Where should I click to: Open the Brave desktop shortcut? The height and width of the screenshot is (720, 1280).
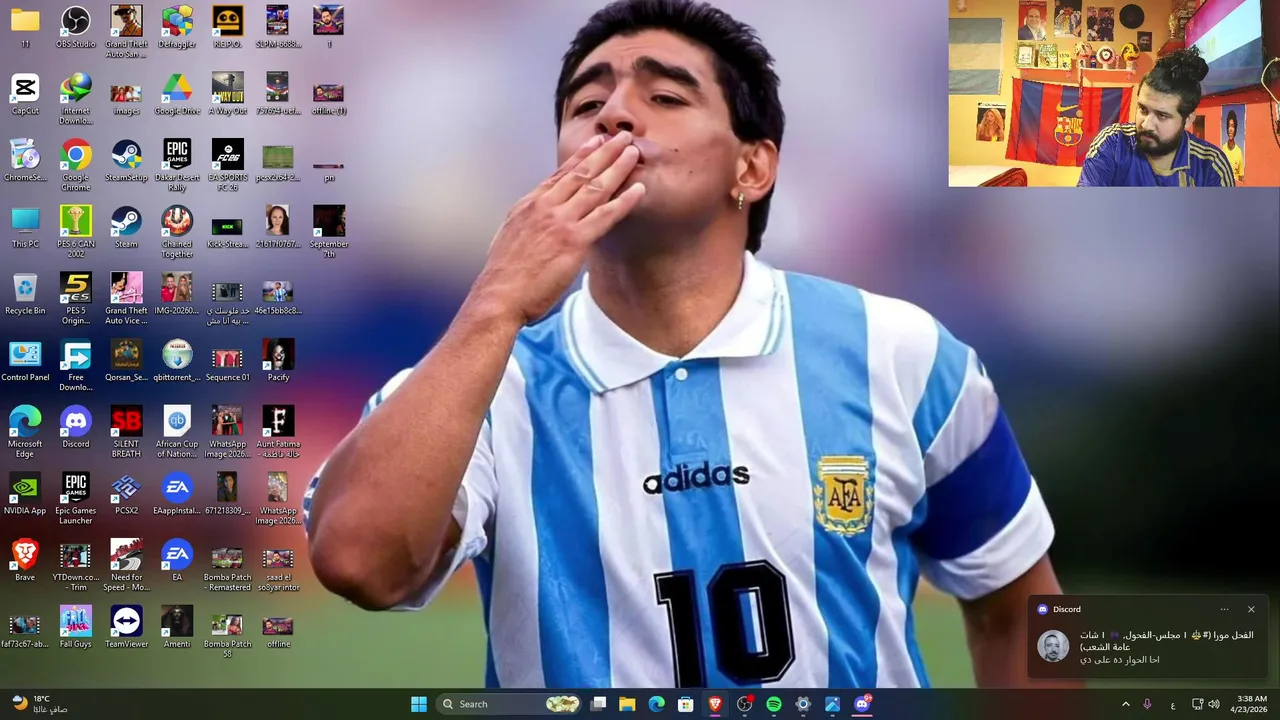pyautogui.click(x=25, y=560)
